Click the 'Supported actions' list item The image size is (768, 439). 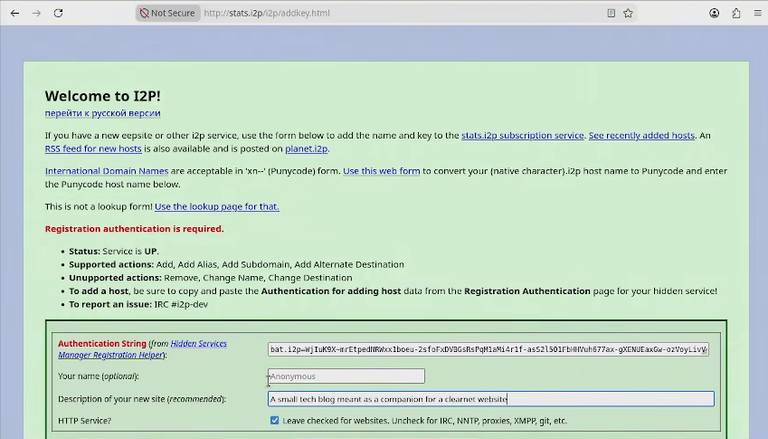click(237, 265)
